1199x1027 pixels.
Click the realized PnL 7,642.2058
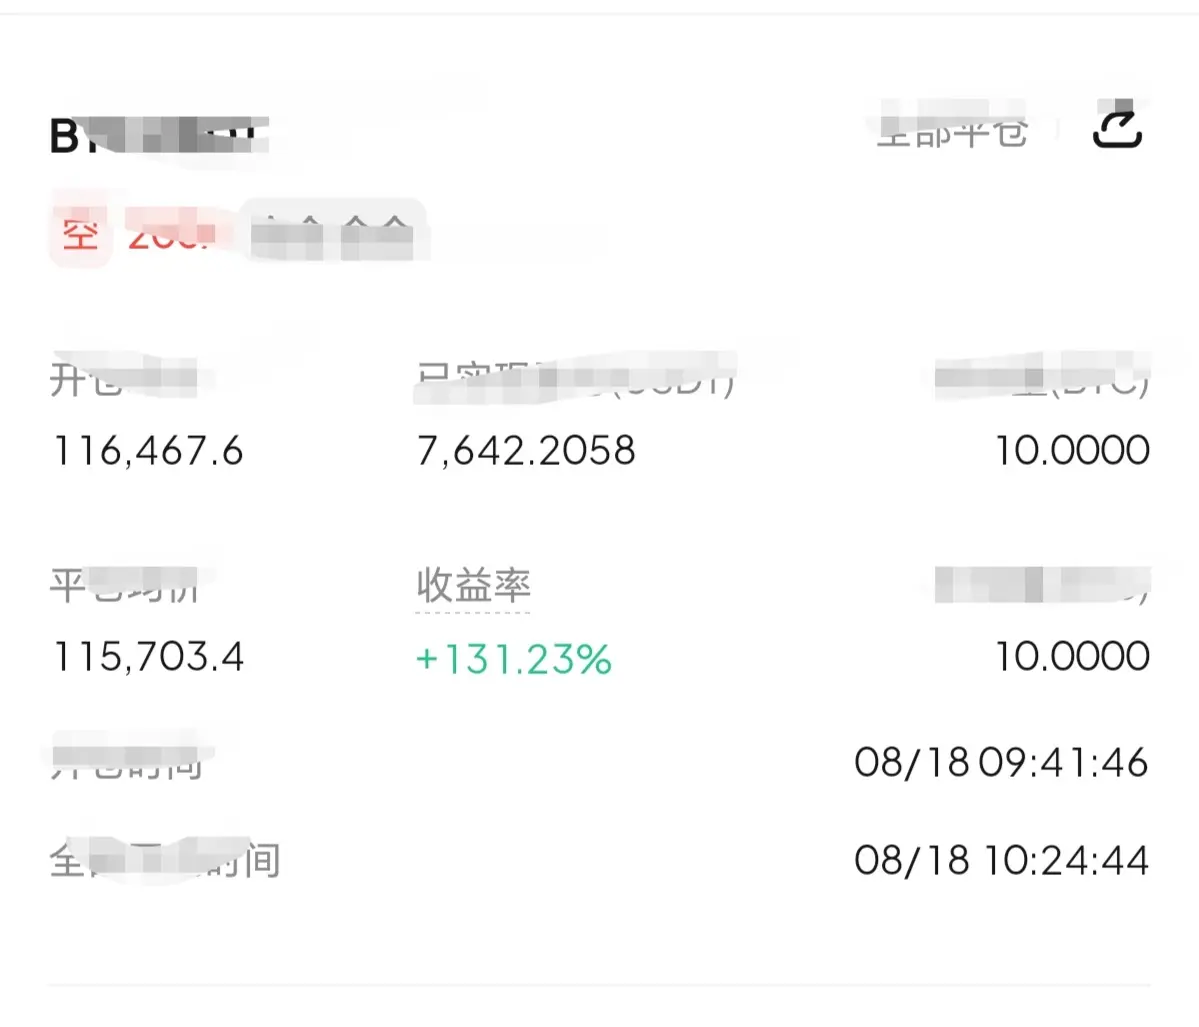point(526,450)
